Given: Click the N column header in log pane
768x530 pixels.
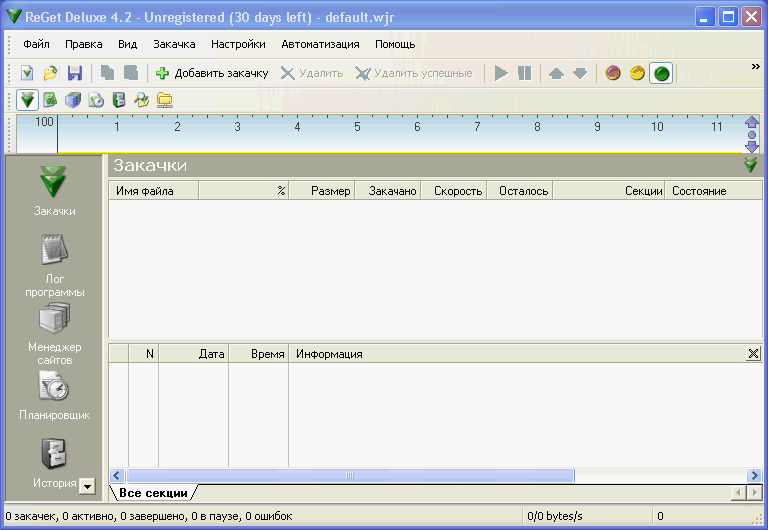Looking at the screenshot, I should (x=144, y=354).
